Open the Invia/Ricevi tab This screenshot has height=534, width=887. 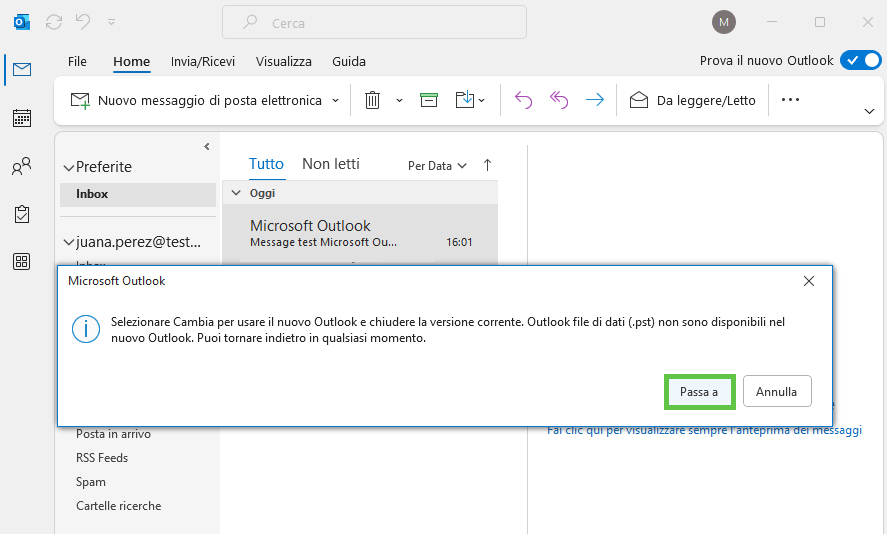click(203, 61)
